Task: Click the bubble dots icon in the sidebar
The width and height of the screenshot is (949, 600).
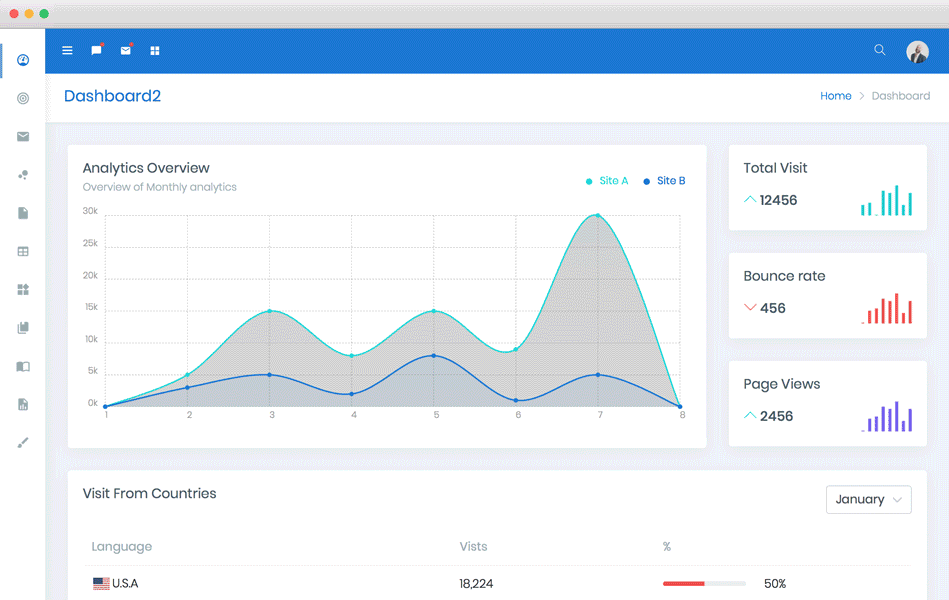Action: (x=23, y=175)
